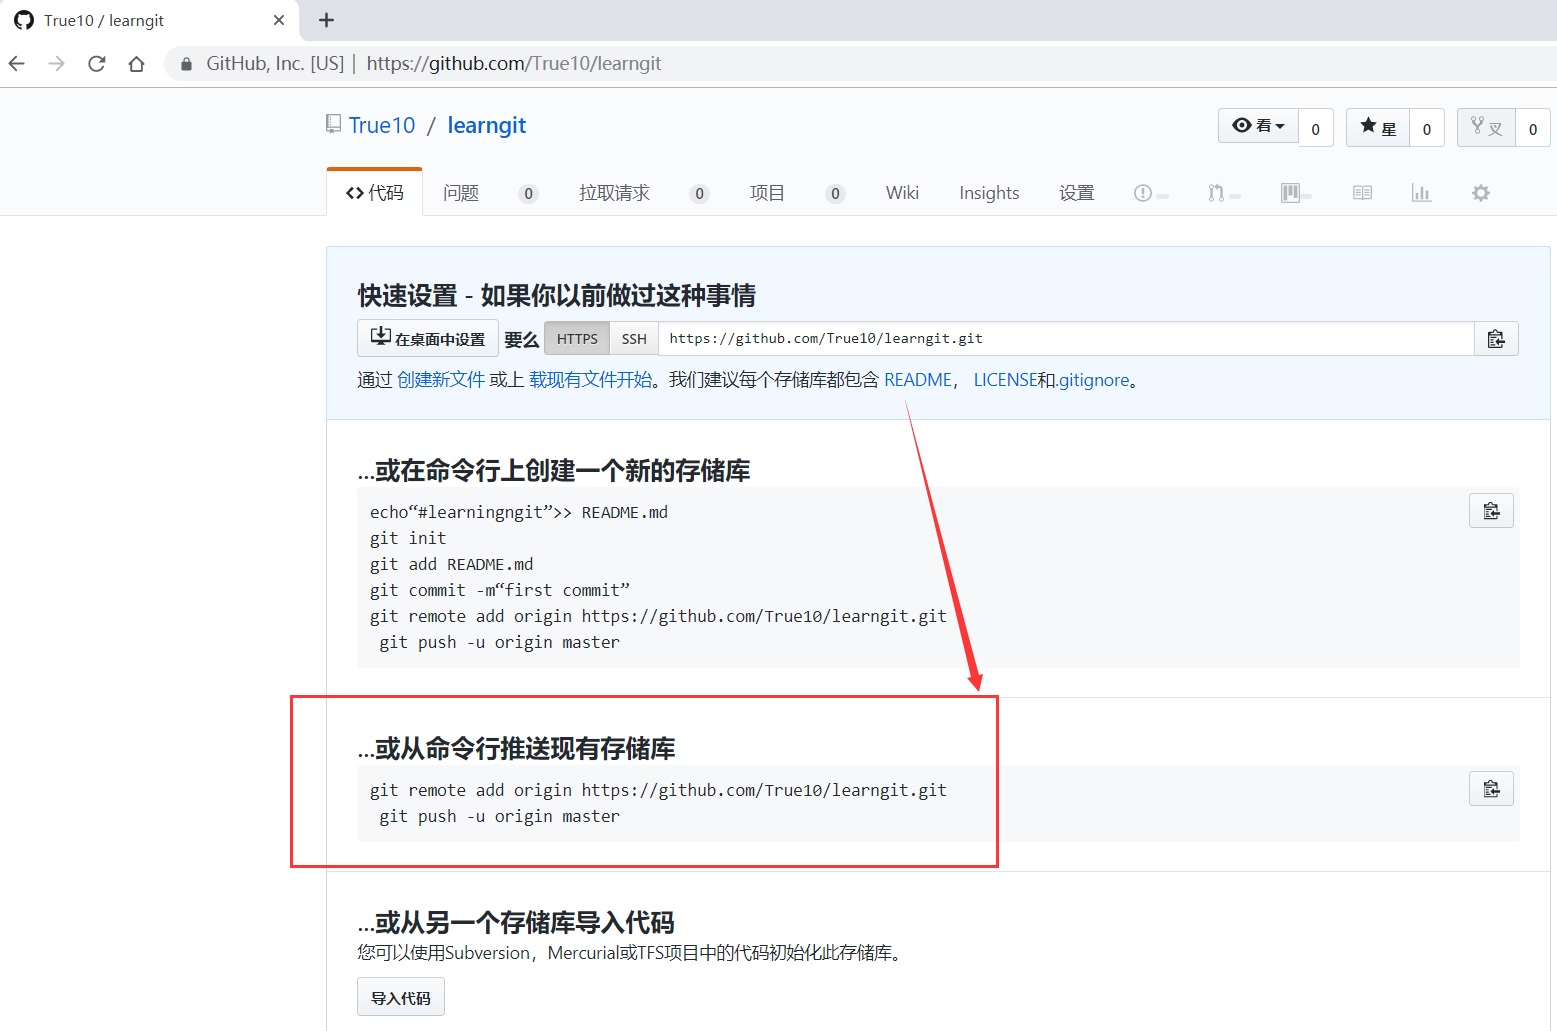Screen dimensions: 1557x1031
Task: Click the fork count 0
Action: tap(1533, 129)
